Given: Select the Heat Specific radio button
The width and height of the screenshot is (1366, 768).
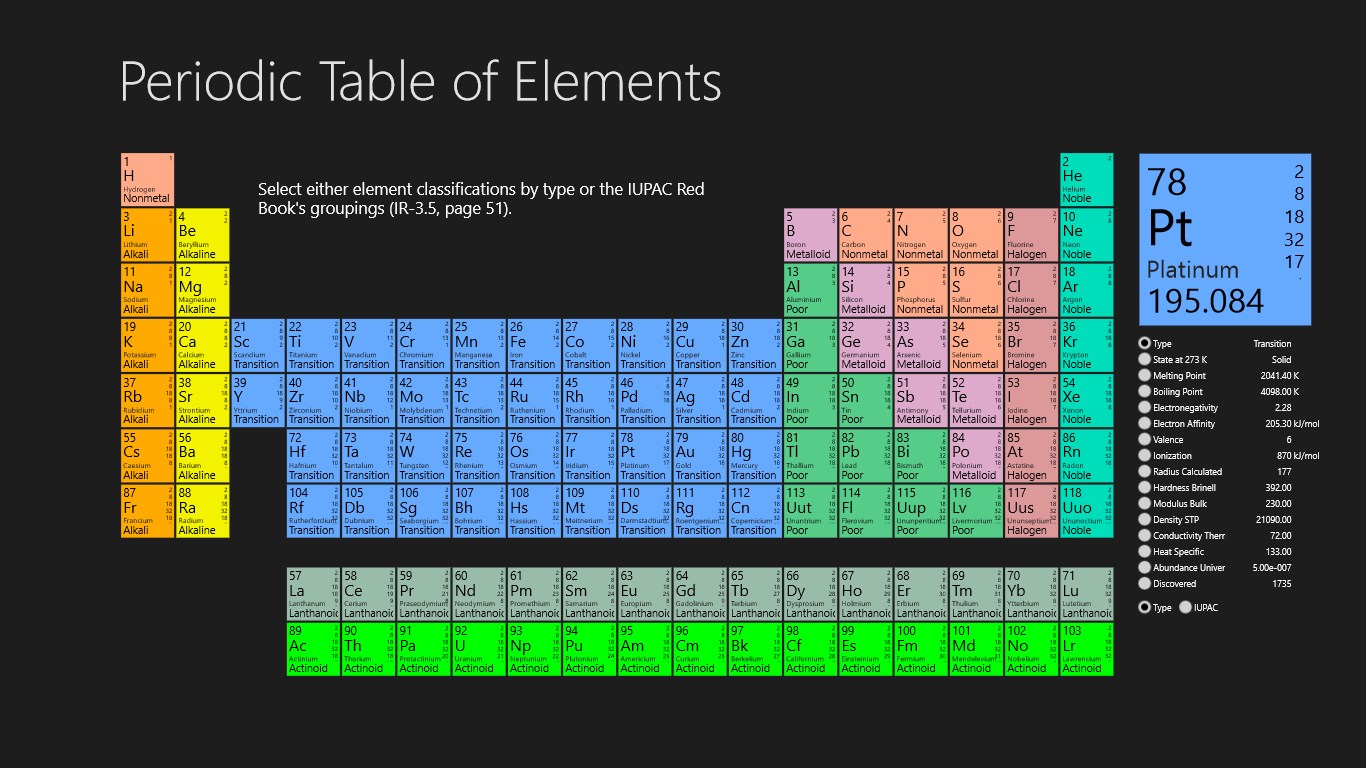Looking at the screenshot, I should coord(1145,551).
